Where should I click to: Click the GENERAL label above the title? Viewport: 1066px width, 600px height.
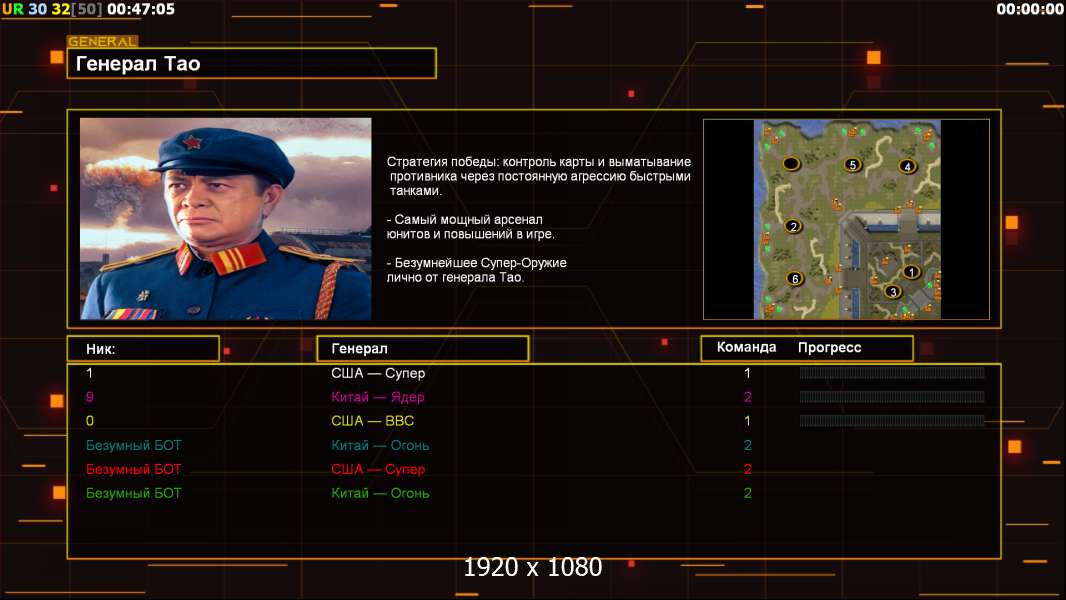click(x=103, y=41)
